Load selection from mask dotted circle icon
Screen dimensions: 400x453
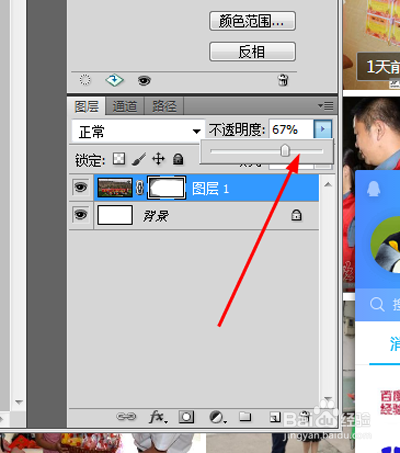(x=85, y=80)
